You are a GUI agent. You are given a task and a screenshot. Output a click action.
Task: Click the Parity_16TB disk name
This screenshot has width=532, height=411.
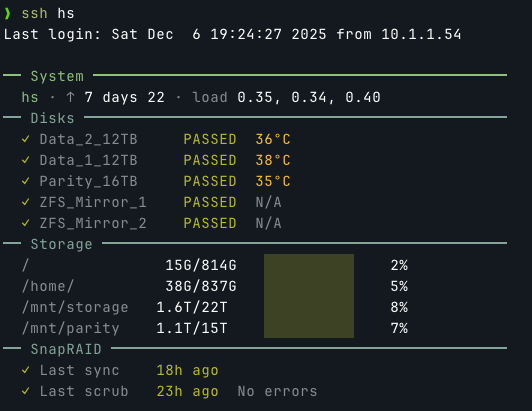[89, 182]
